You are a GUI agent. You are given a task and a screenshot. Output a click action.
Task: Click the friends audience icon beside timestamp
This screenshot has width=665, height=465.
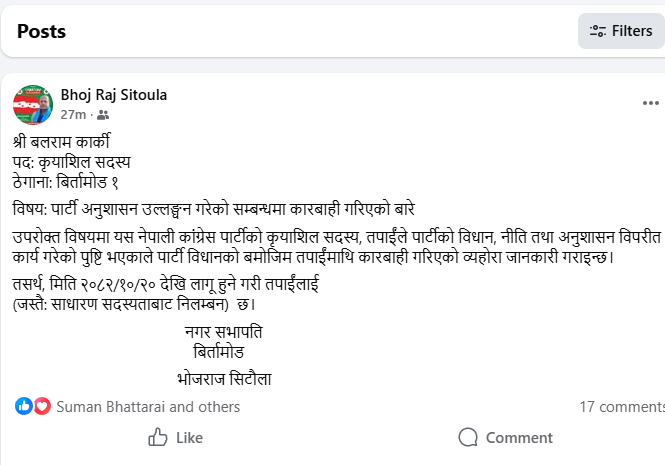click(x=103, y=115)
